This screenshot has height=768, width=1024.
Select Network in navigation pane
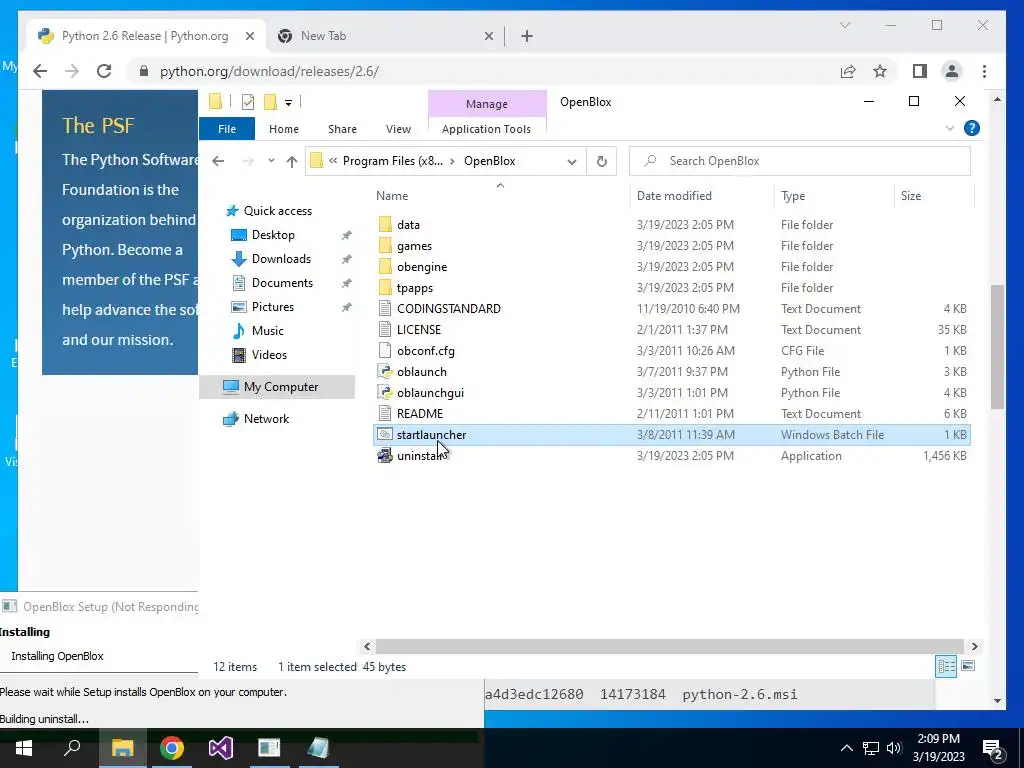(x=266, y=419)
